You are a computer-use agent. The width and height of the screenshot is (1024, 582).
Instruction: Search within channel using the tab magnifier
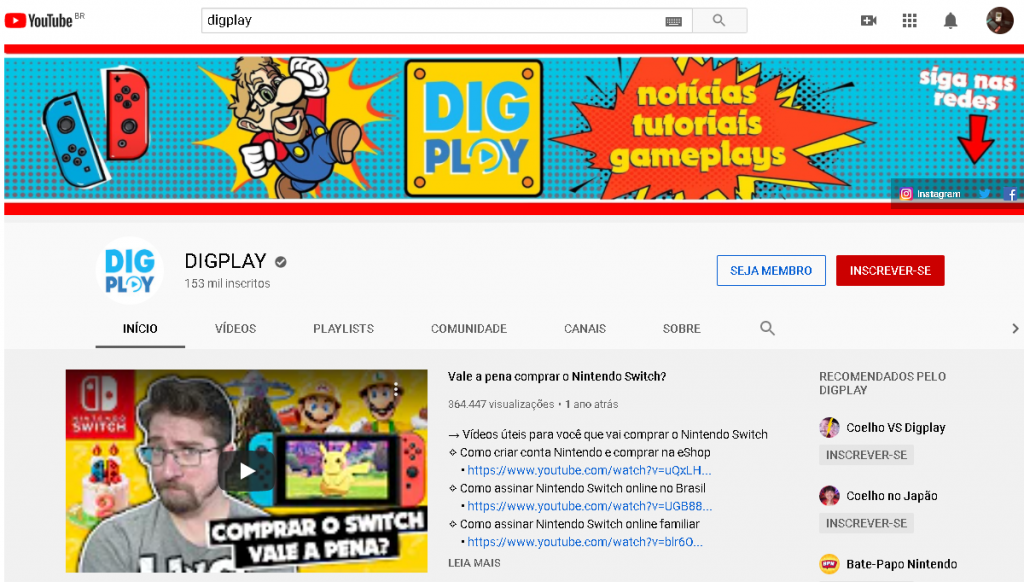[767, 328]
